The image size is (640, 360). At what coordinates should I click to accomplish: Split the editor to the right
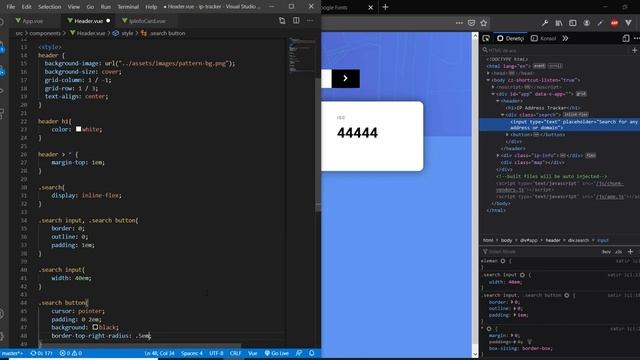296,20
